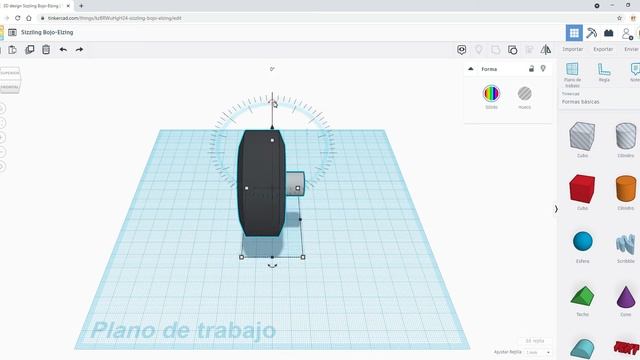
Task: Select the Plano de trabajo tool
Action: point(572,74)
